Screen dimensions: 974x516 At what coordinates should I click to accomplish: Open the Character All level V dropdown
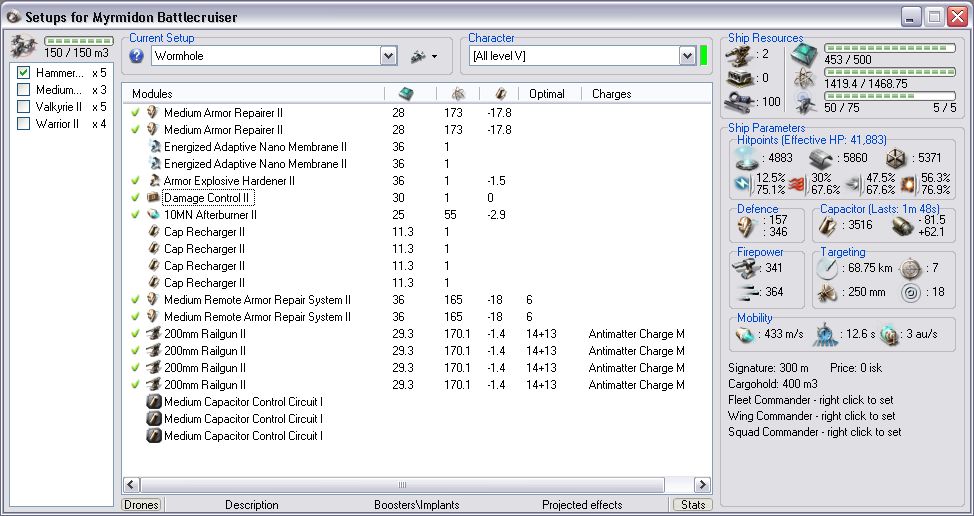[687, 56]
